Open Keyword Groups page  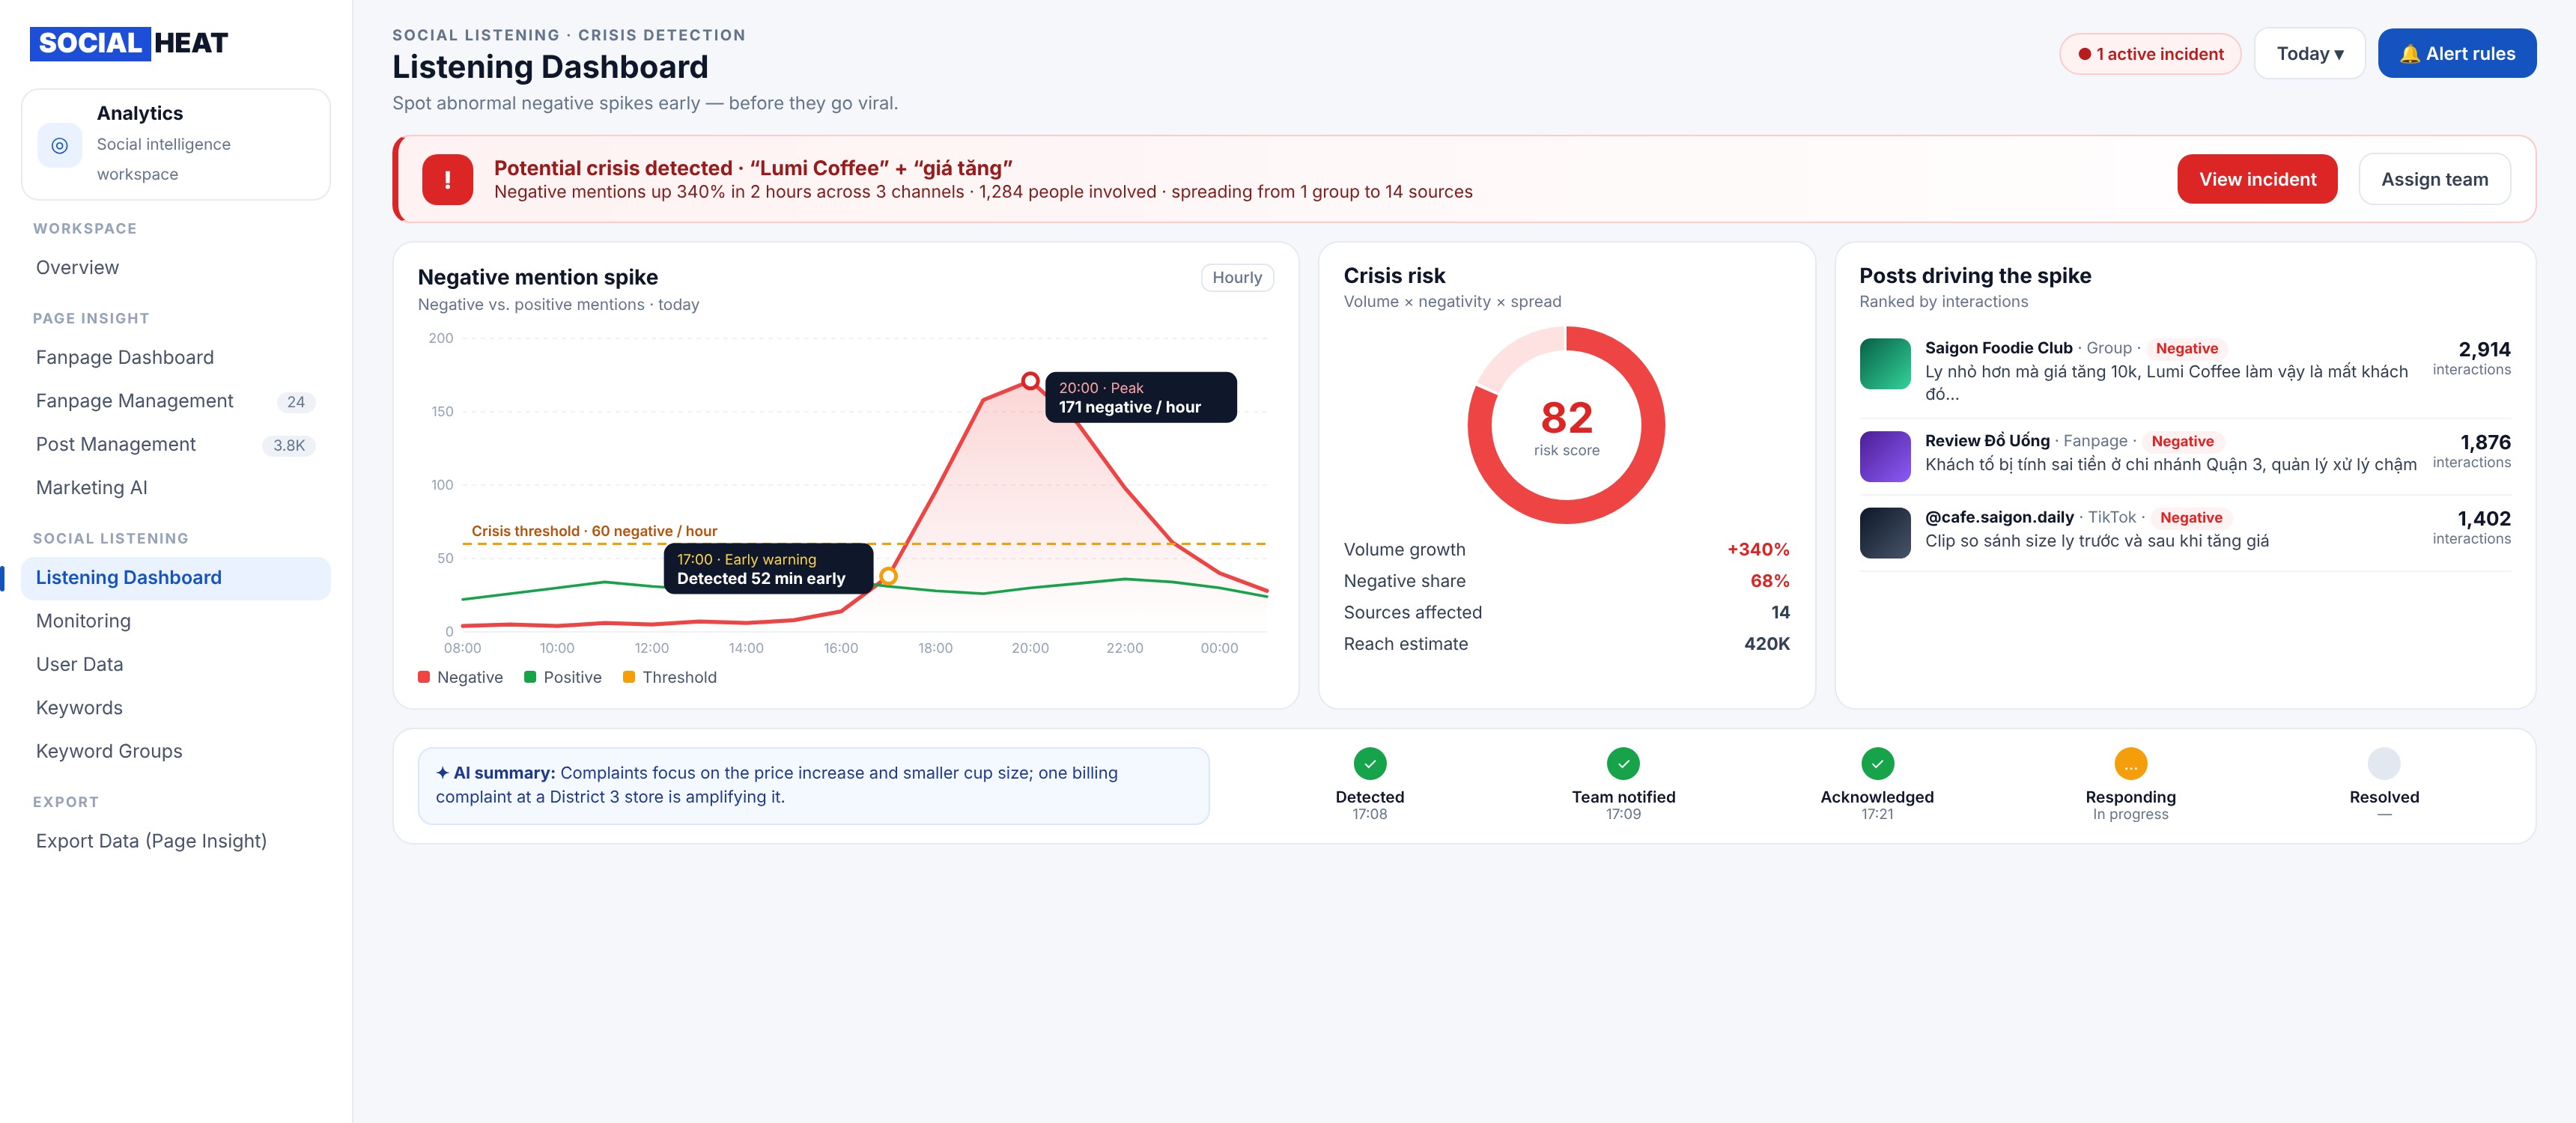coord(176,752)
